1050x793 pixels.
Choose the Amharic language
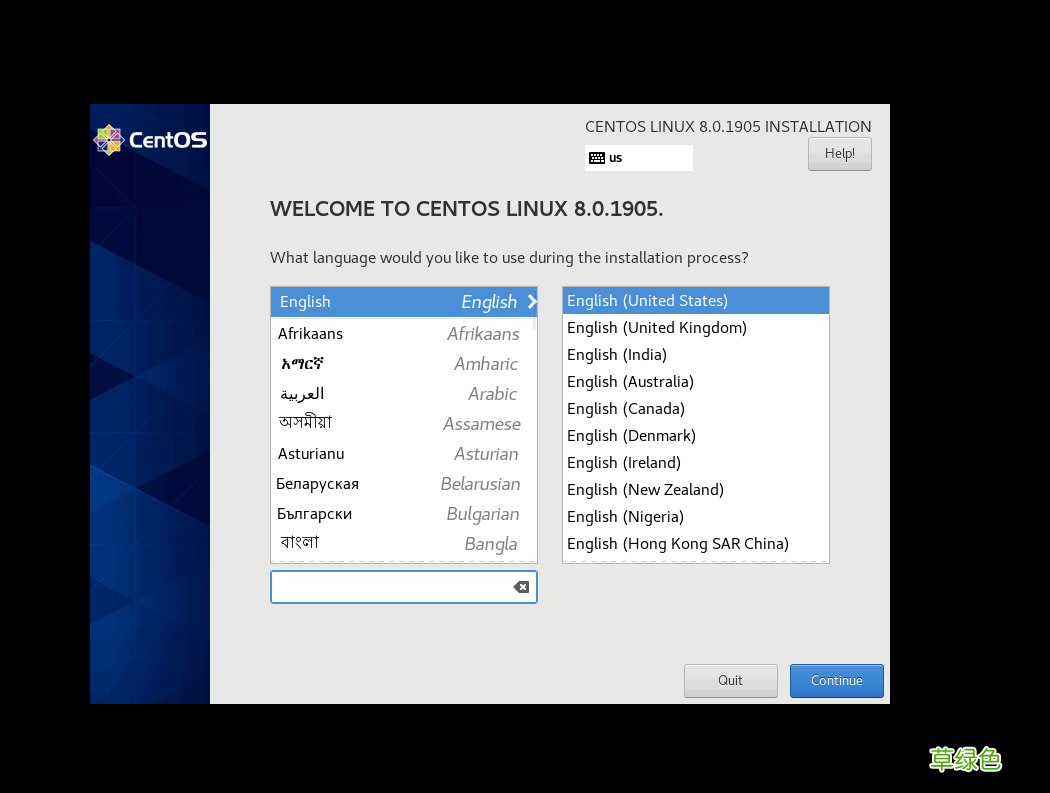300,363
